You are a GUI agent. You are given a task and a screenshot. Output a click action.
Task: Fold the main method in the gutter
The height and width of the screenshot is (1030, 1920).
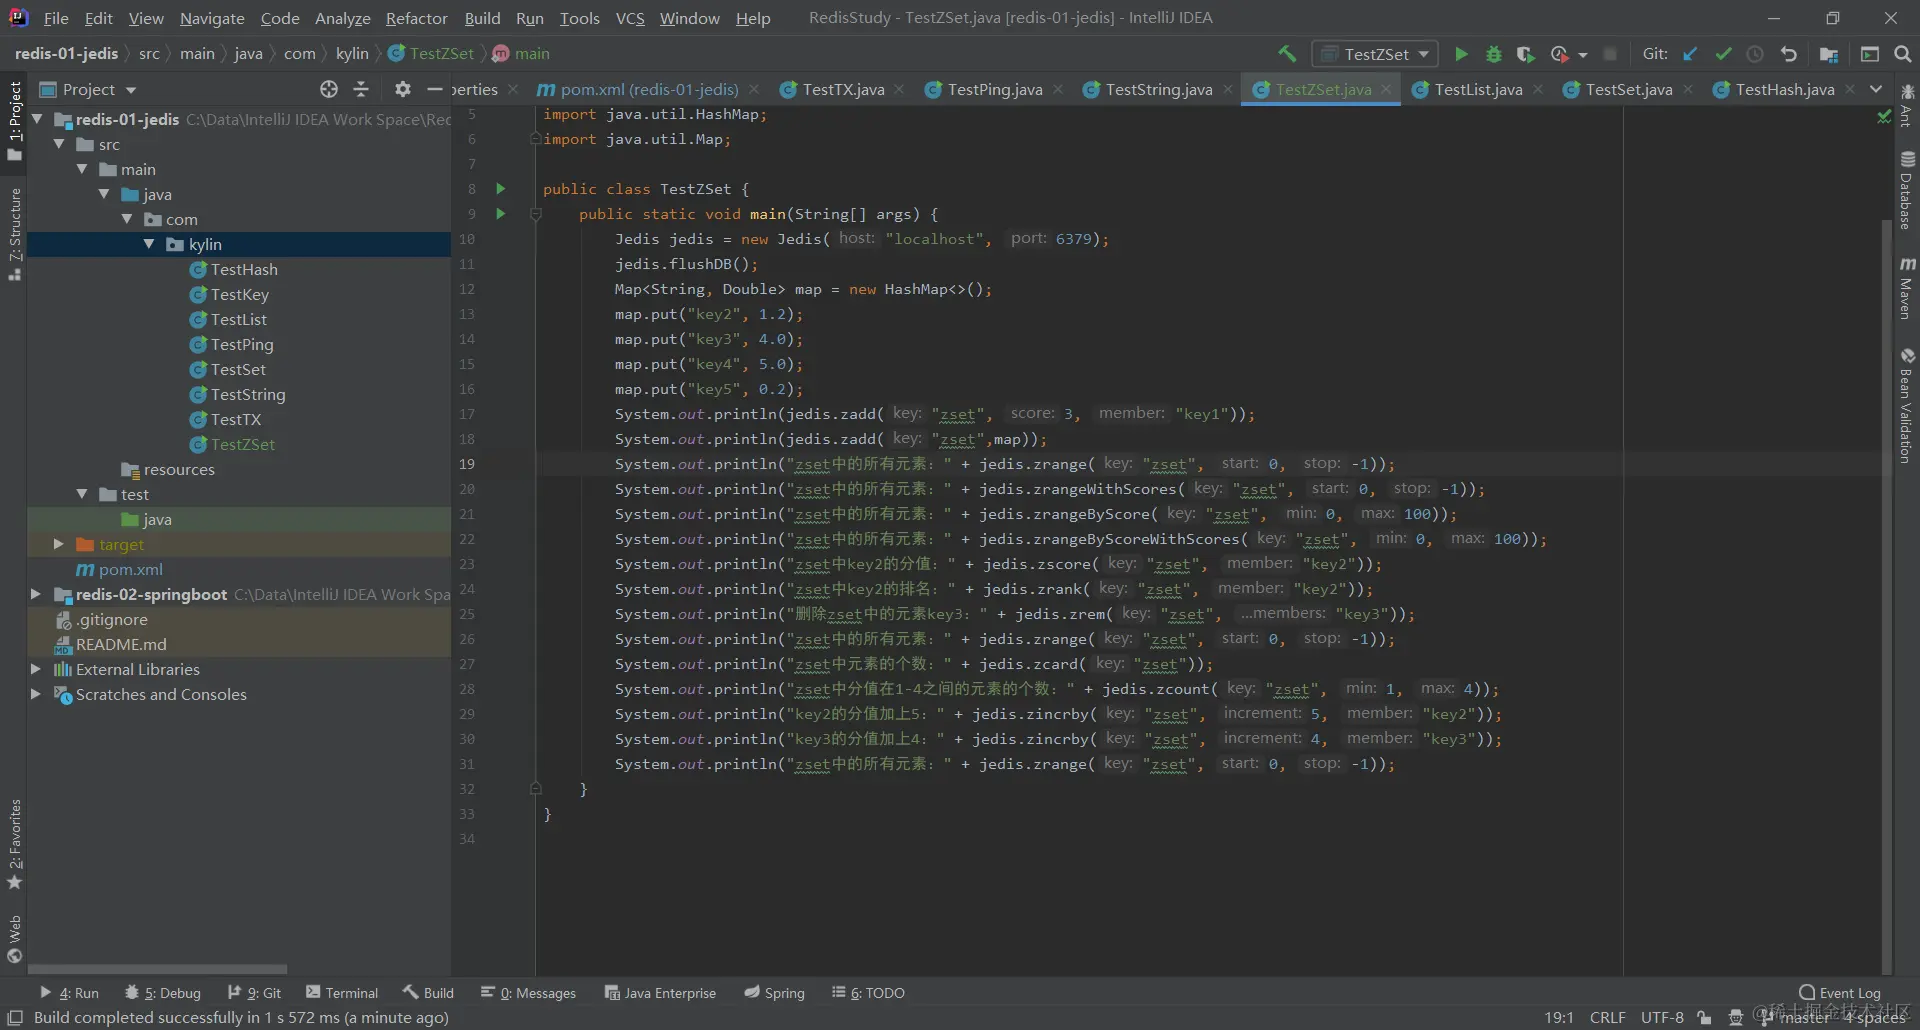pos(535,214)
